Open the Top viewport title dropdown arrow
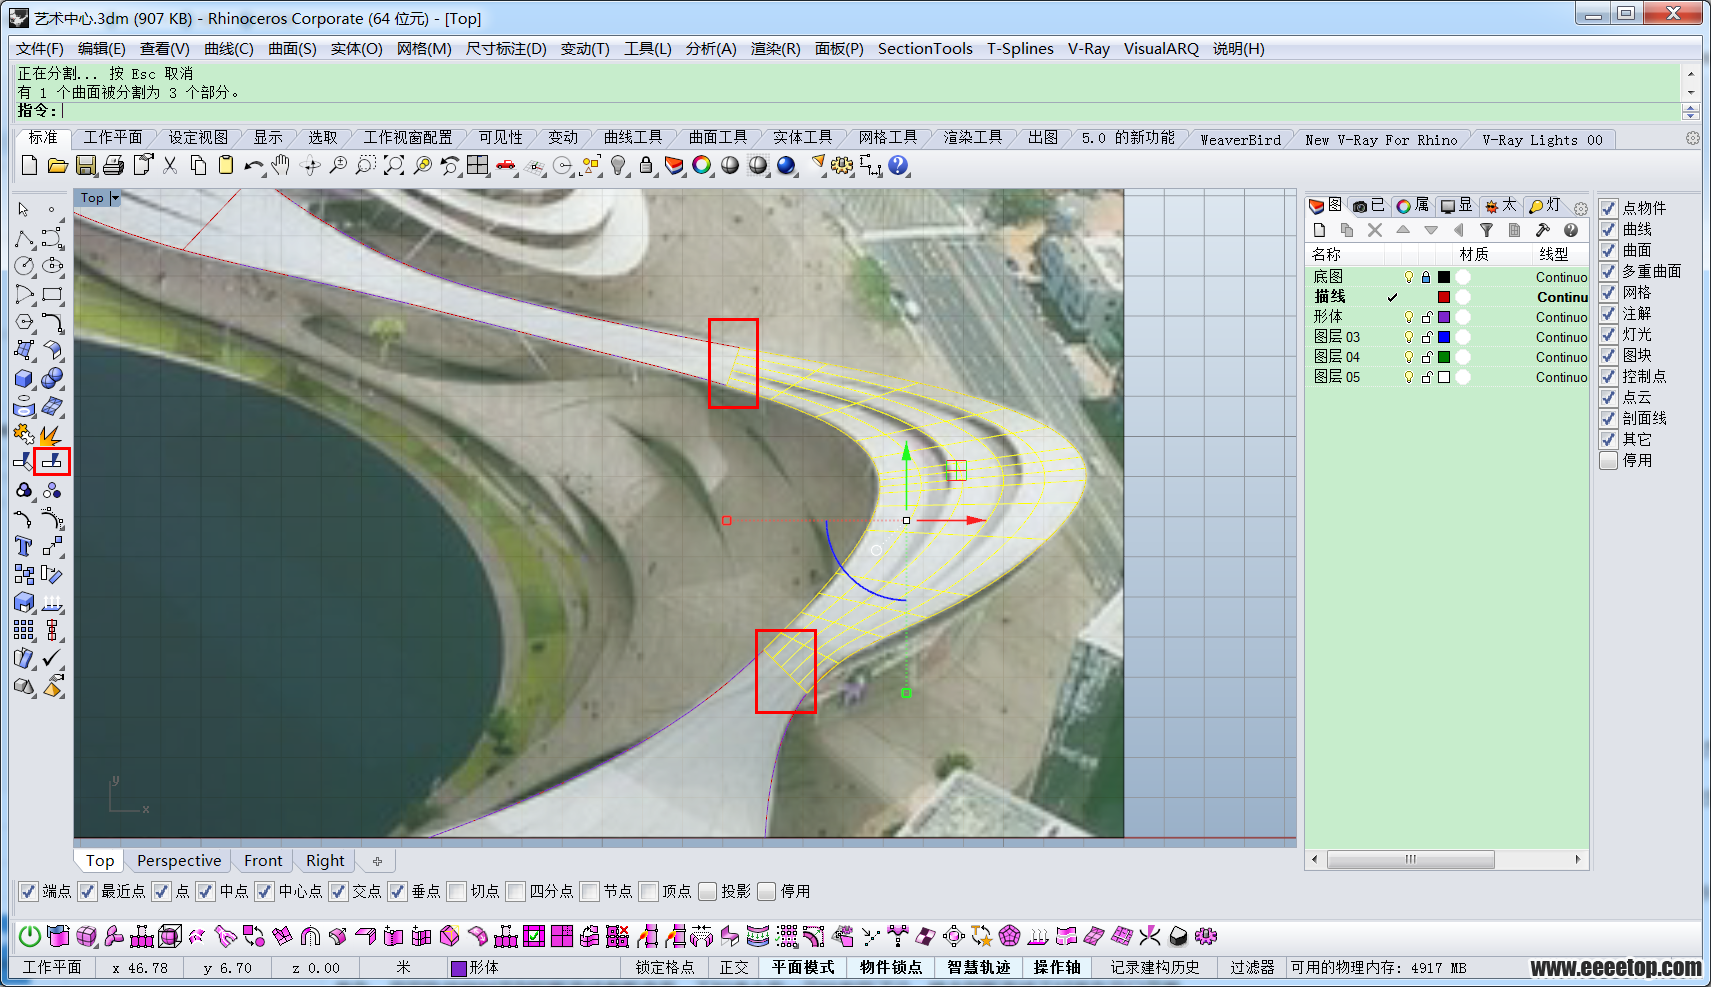Viewport: 1711px width, 987px height. pyautogui.click(x=115, y=198)
